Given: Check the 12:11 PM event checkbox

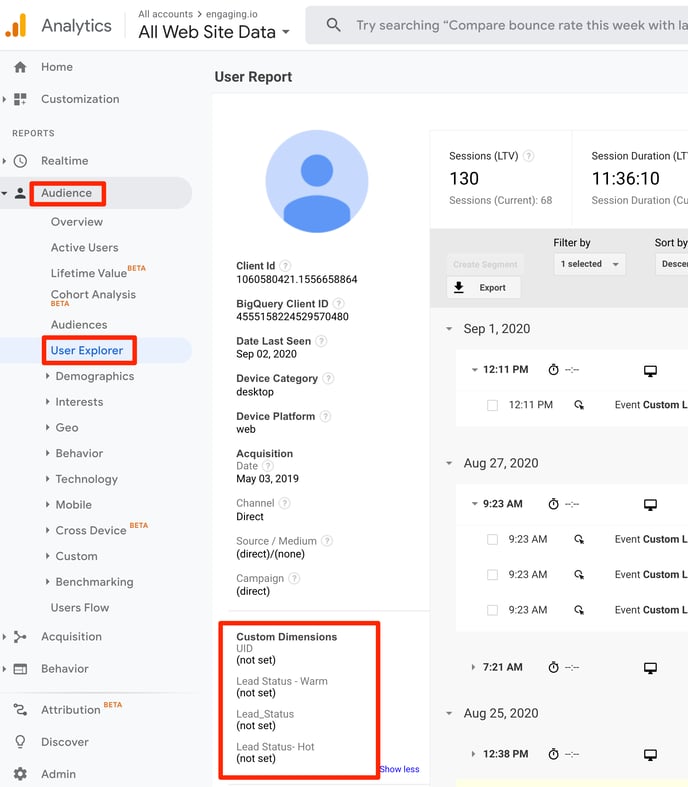Looking at the screenshot, I should 492,405.
